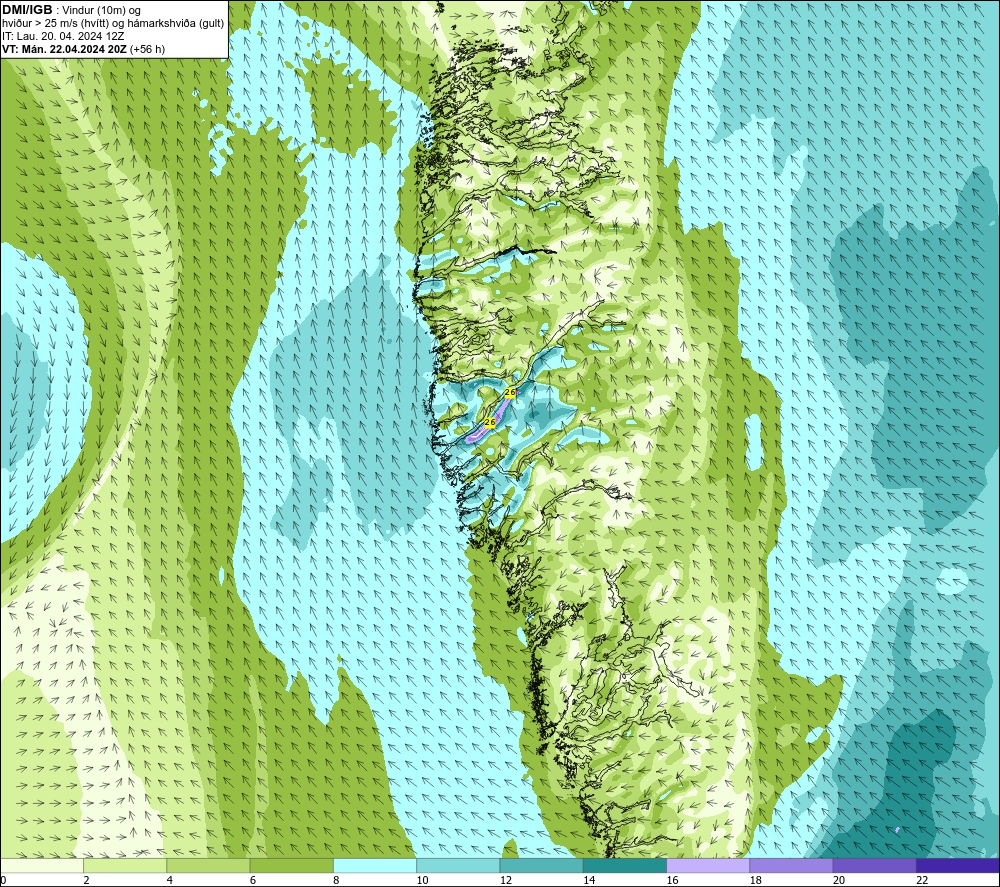Click the legend scale label '2'
Screen dimensions: 1000x887
(x=86, y=880)
